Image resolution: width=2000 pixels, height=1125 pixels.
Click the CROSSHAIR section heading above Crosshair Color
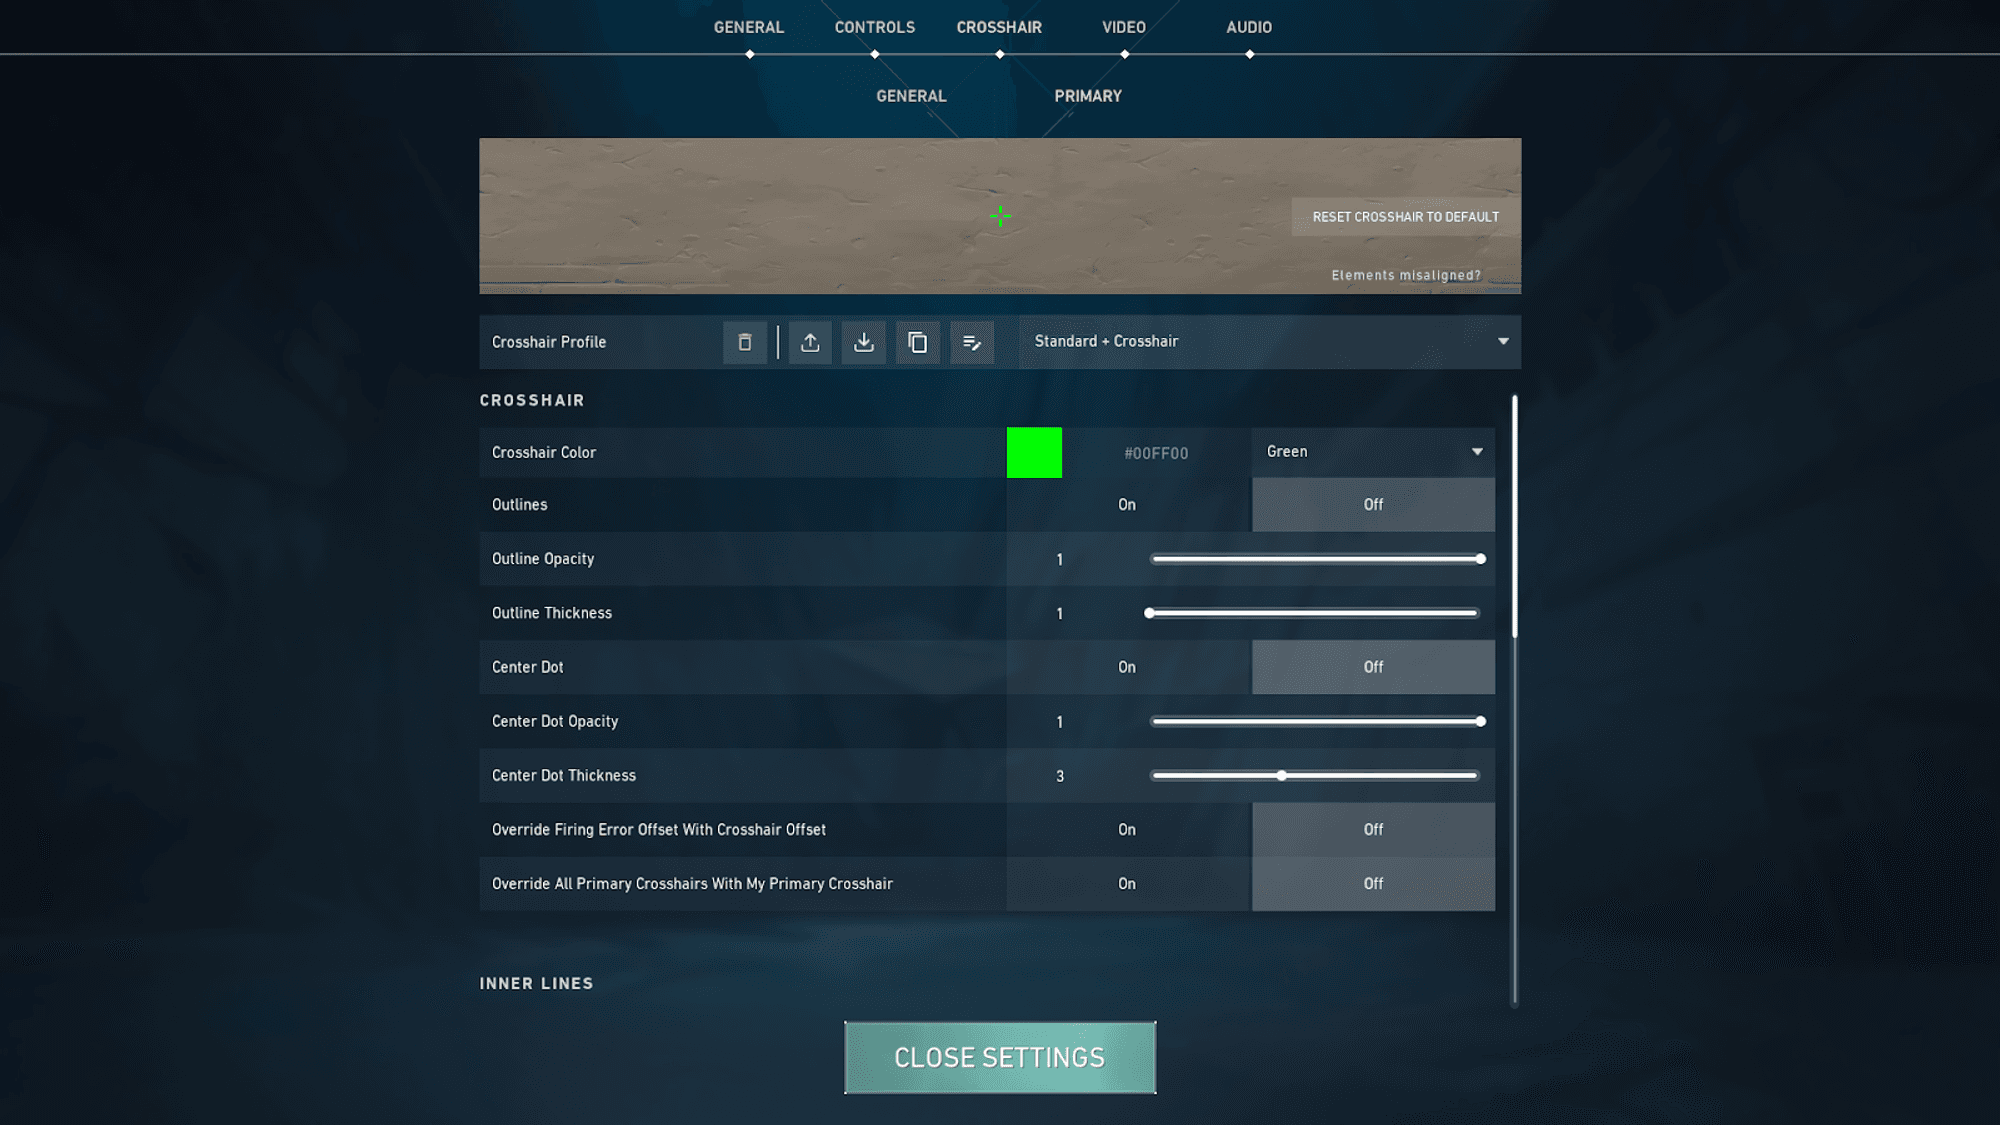532,400
